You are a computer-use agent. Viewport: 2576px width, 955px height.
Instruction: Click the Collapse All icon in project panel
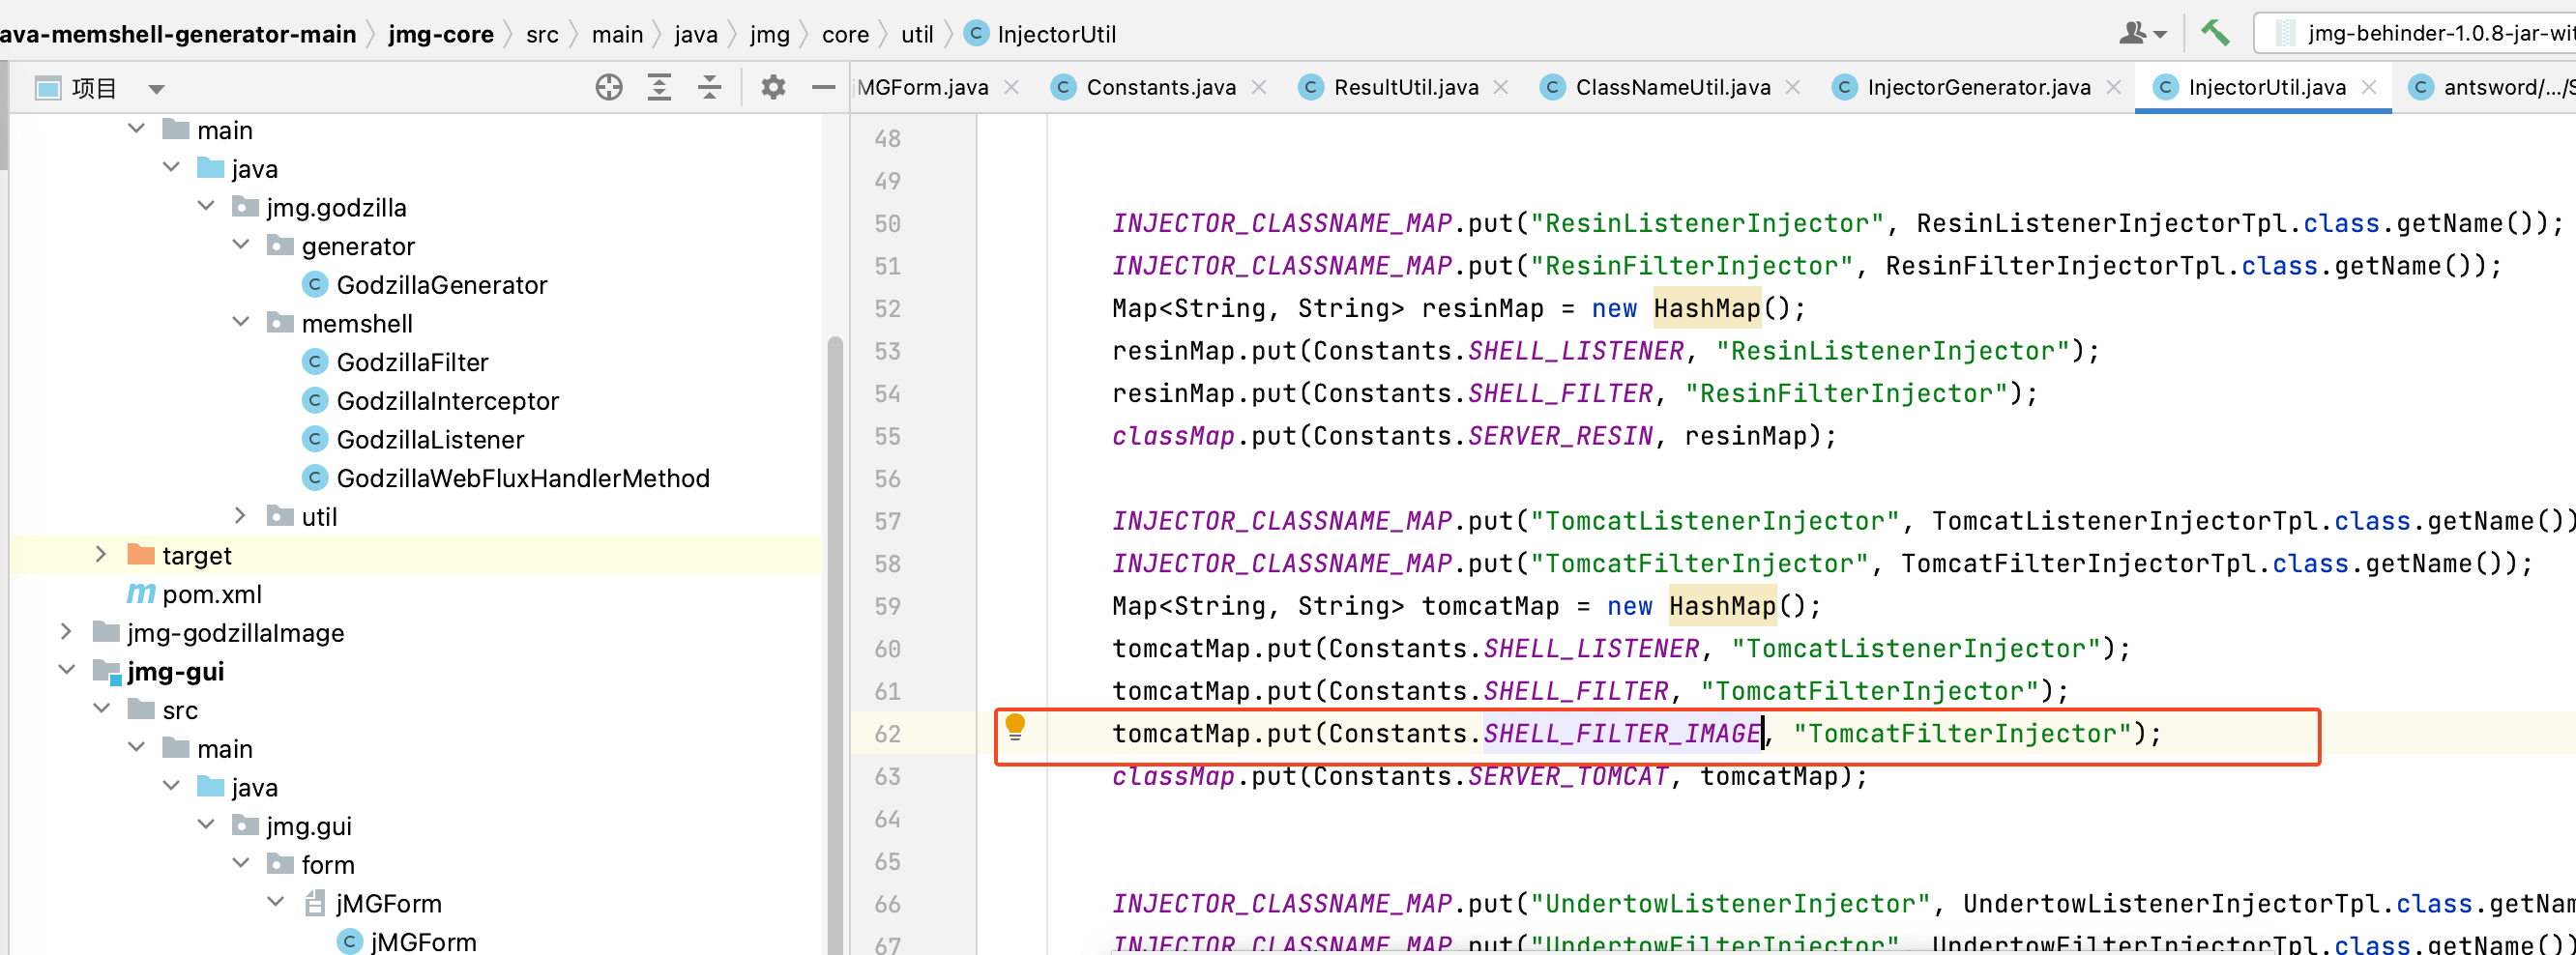[x=709, y=88]
